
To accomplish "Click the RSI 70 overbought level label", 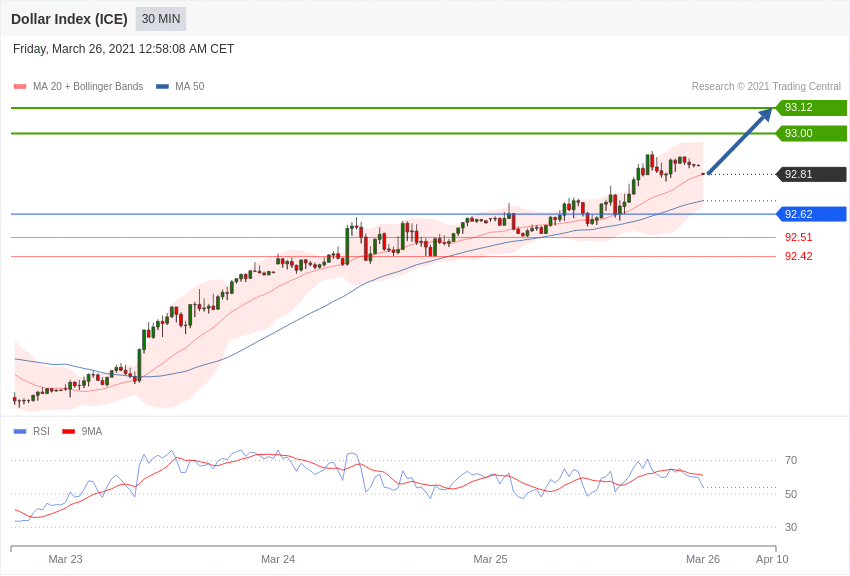I will (x=790, y=461).
